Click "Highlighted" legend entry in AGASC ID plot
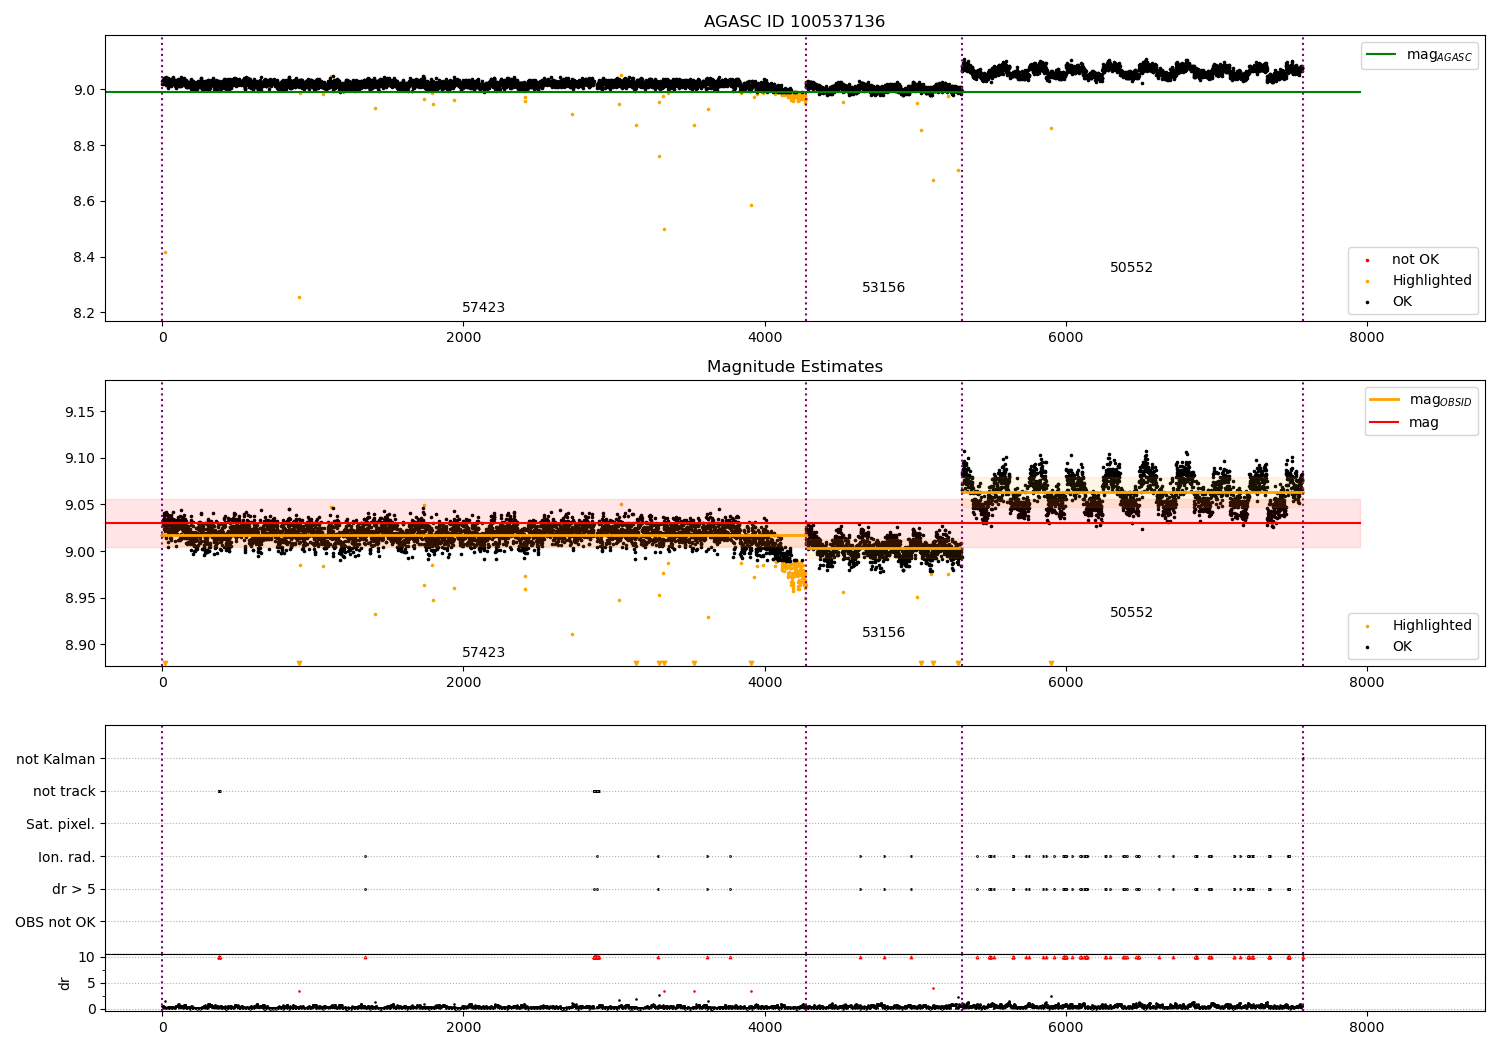1500x1050 pixels. pos(1431,281)
